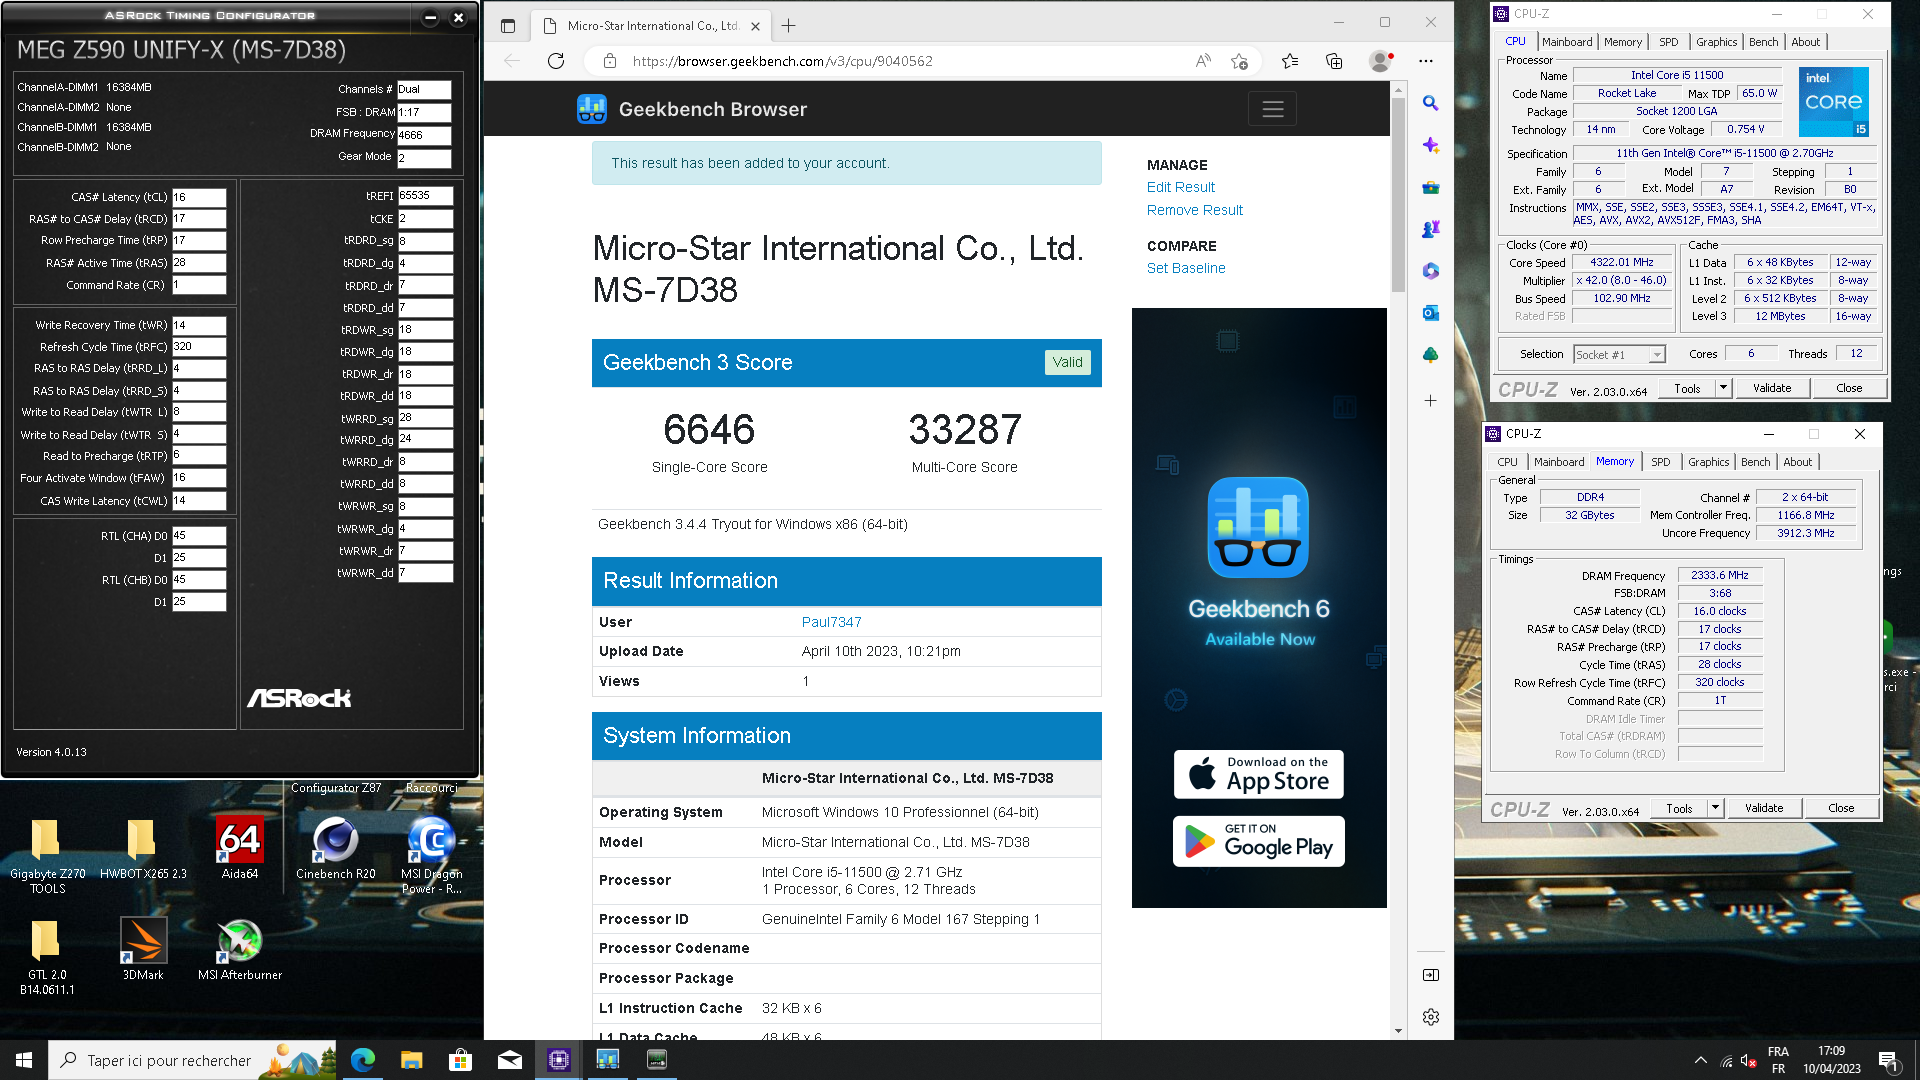The height and width of the screenshot is (1080, 1920).
Task: Open the Copilot sparkle icon in Edge sidebar
Action: (x=1431, y=145)
